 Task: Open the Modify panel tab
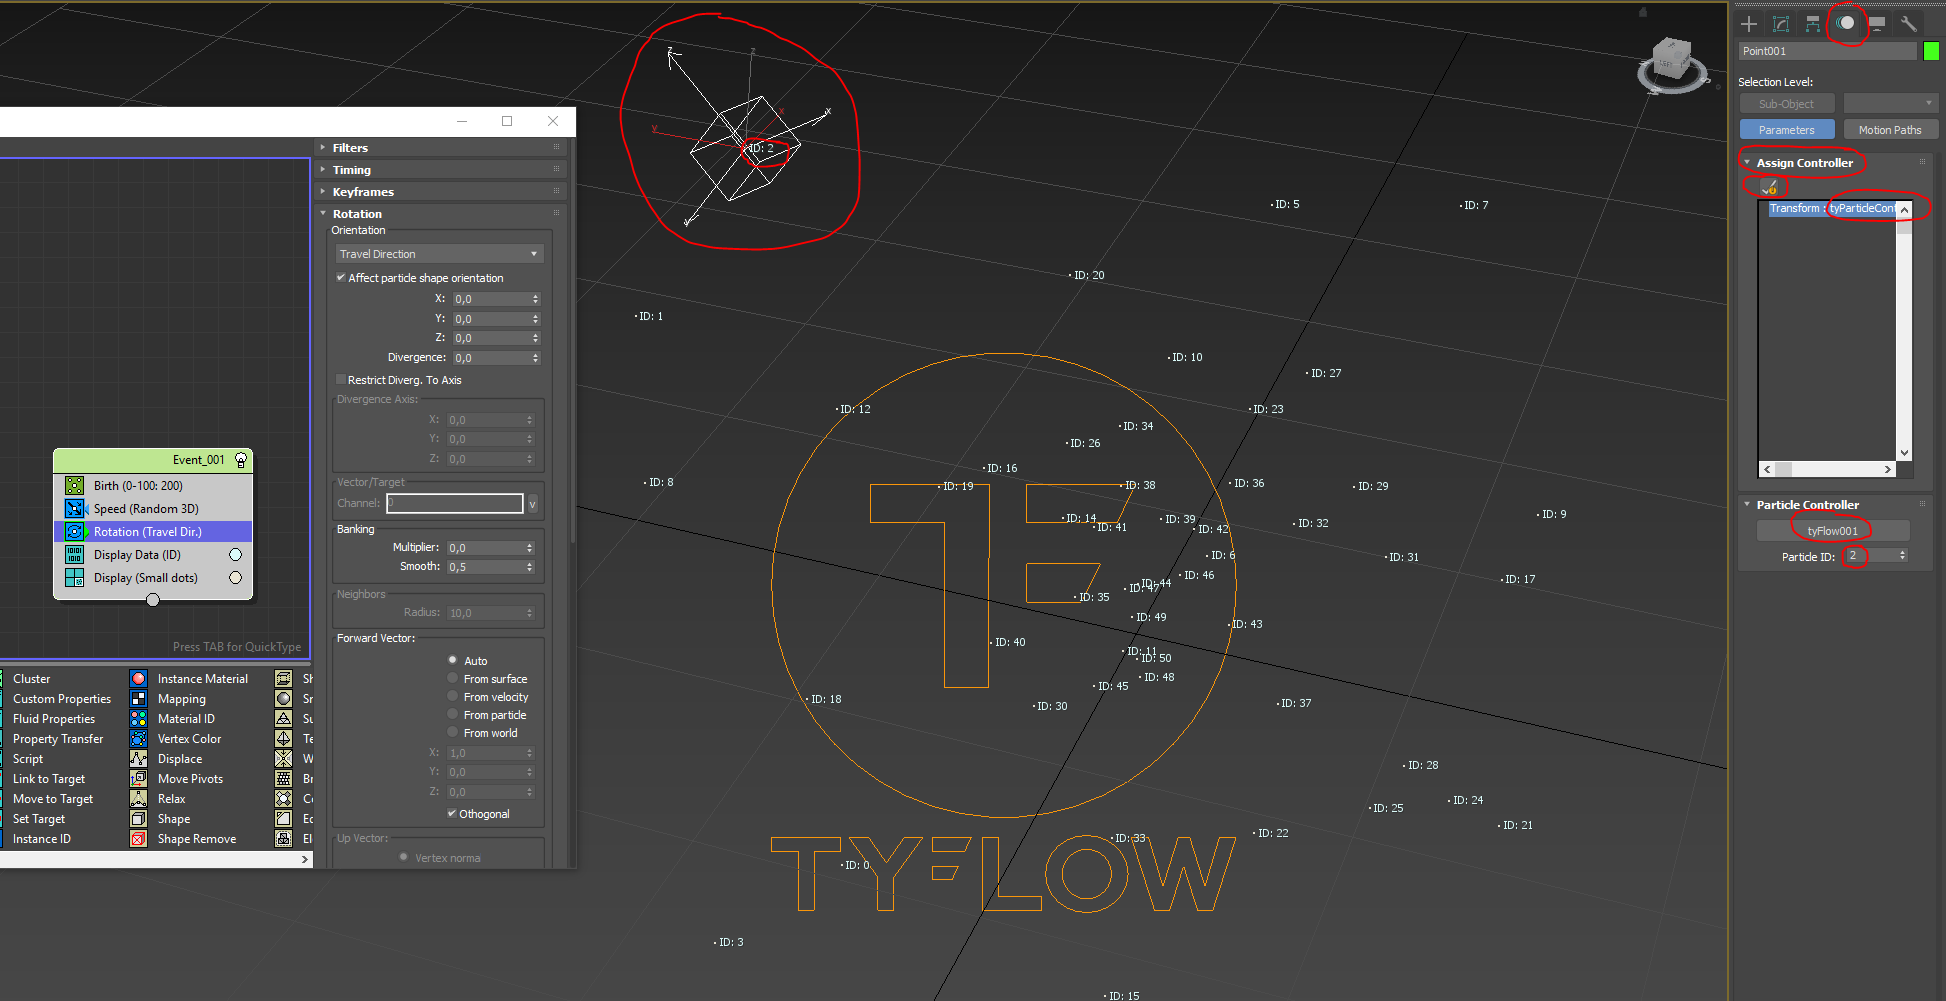(x=1781, y=24)
